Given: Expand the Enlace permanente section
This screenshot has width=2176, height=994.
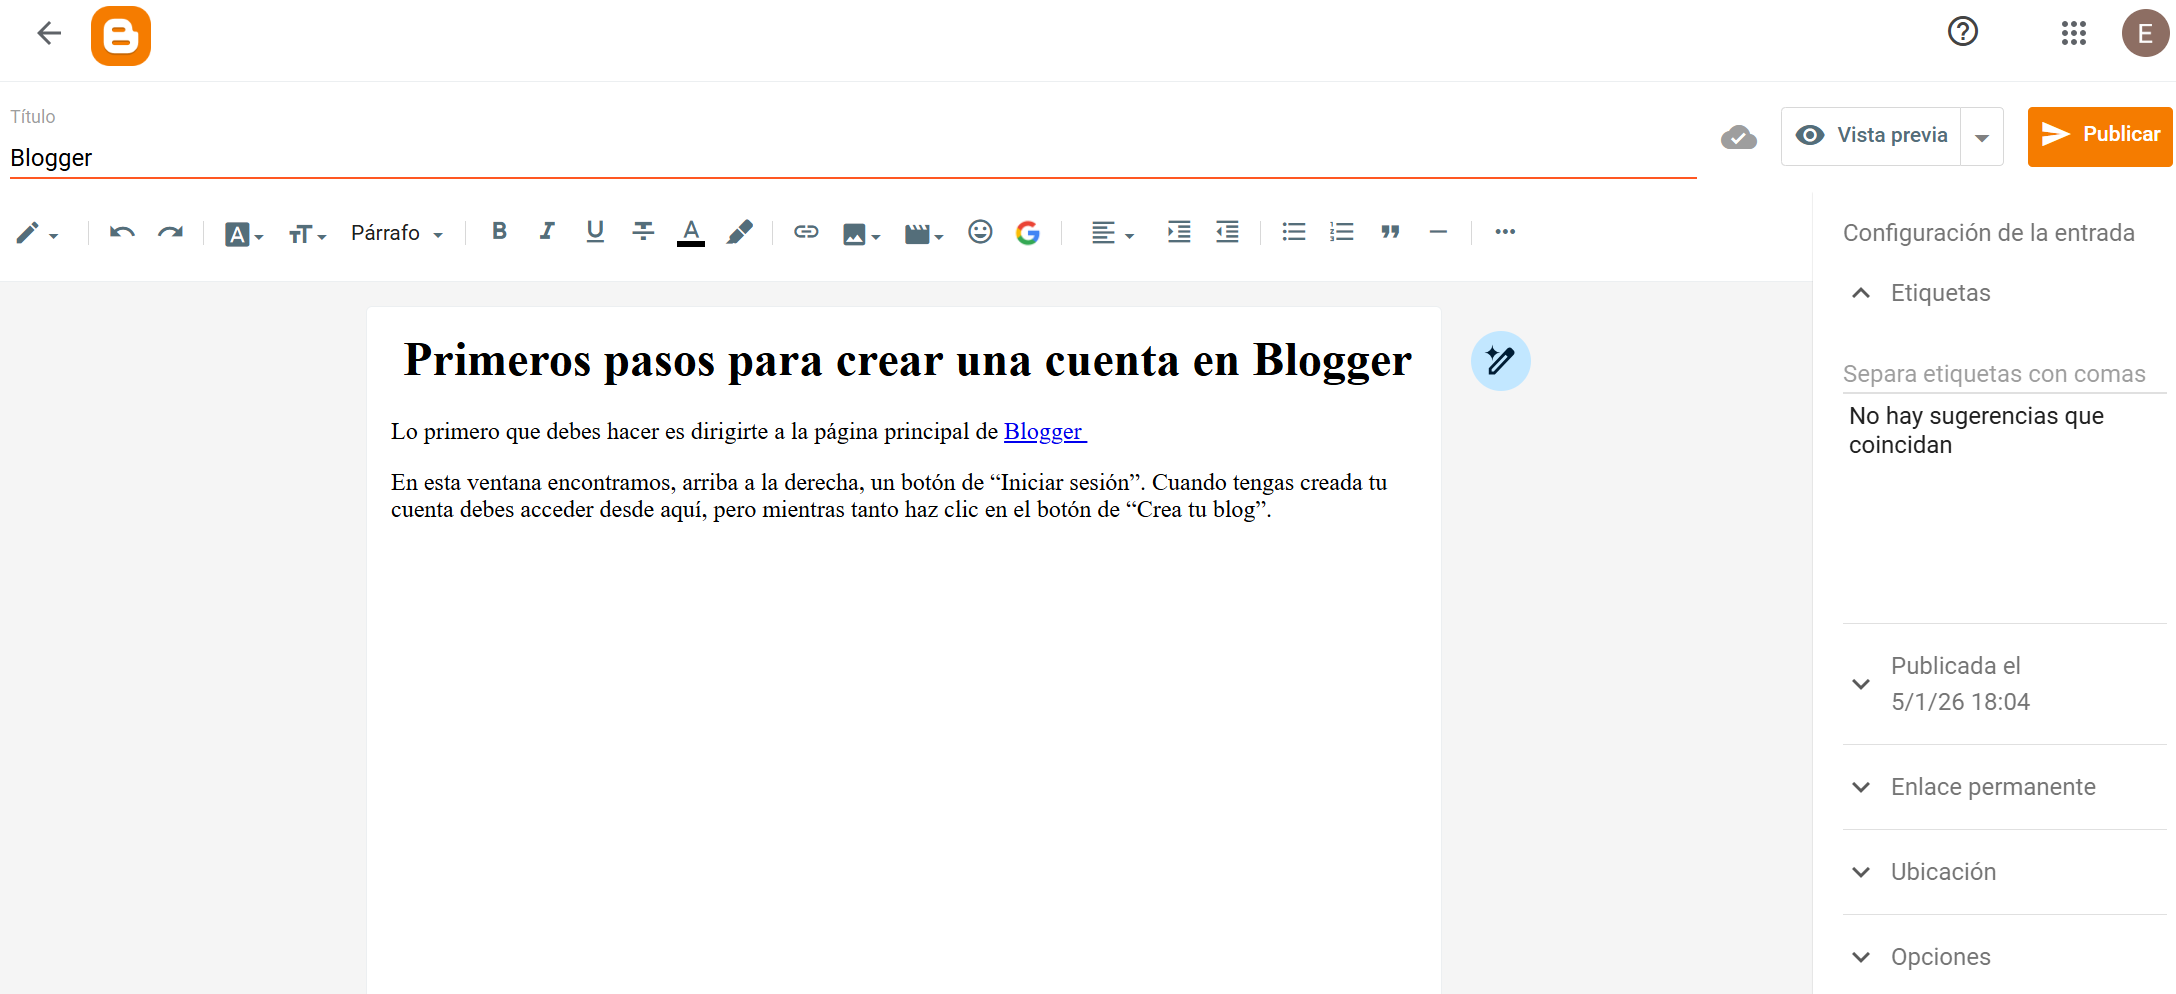Looking at the screenshot, I should pos(1992,787).
